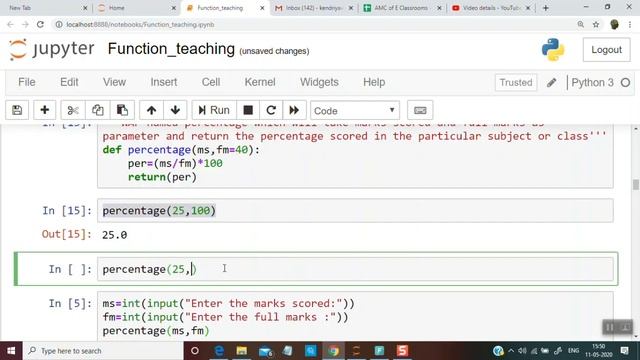Image resolution: width=640 pixels, height=360 pixels.
Task: Open the Kernel menu
Action: click(260, 82)
